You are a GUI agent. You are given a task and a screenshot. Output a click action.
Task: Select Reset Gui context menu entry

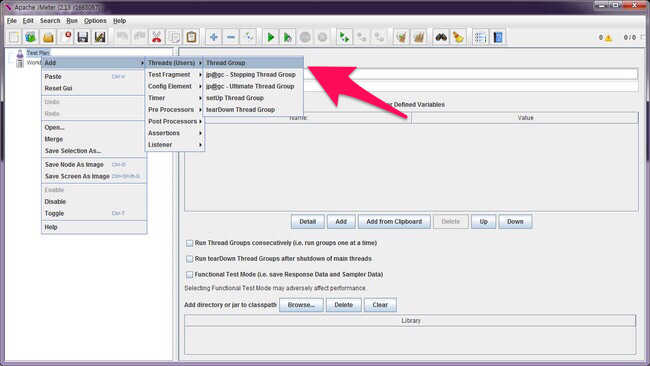tap(94, 88)
